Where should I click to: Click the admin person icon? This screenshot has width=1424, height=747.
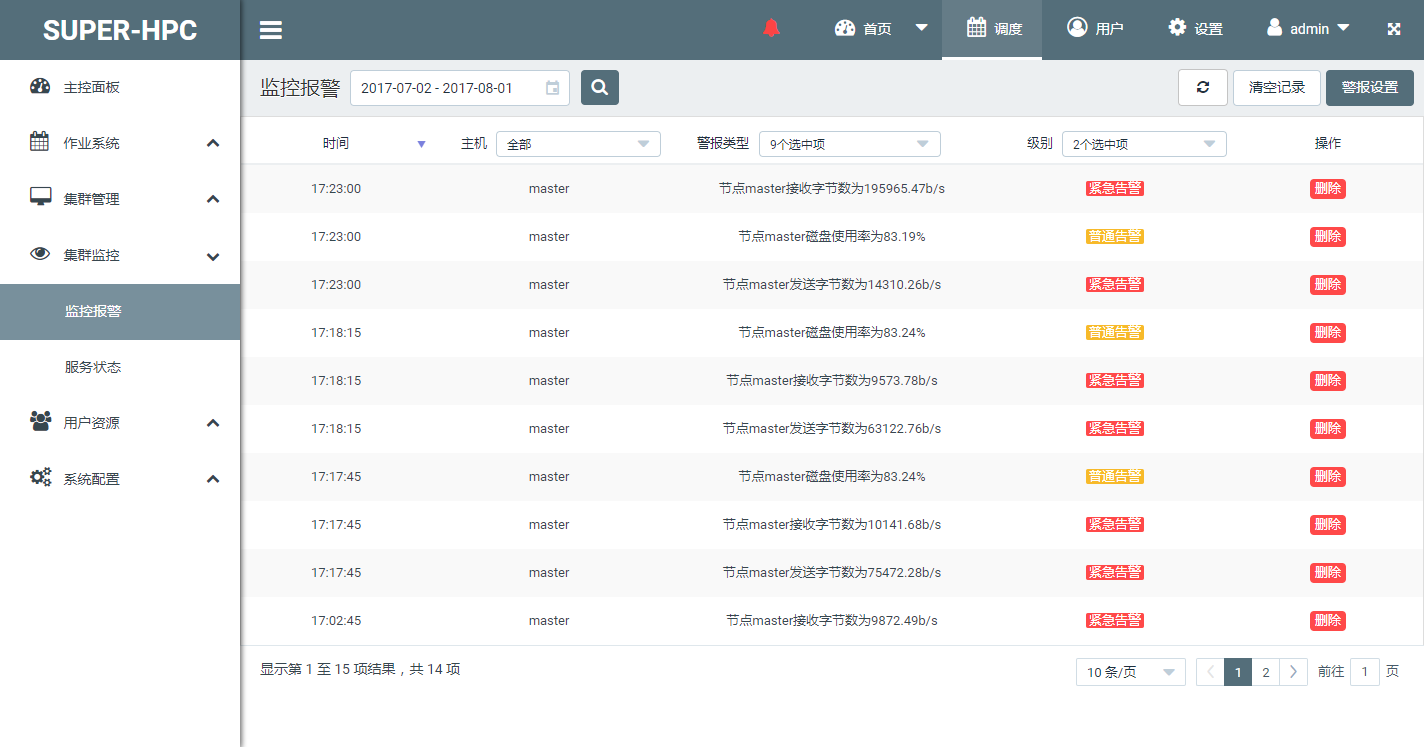(1274, 27)
